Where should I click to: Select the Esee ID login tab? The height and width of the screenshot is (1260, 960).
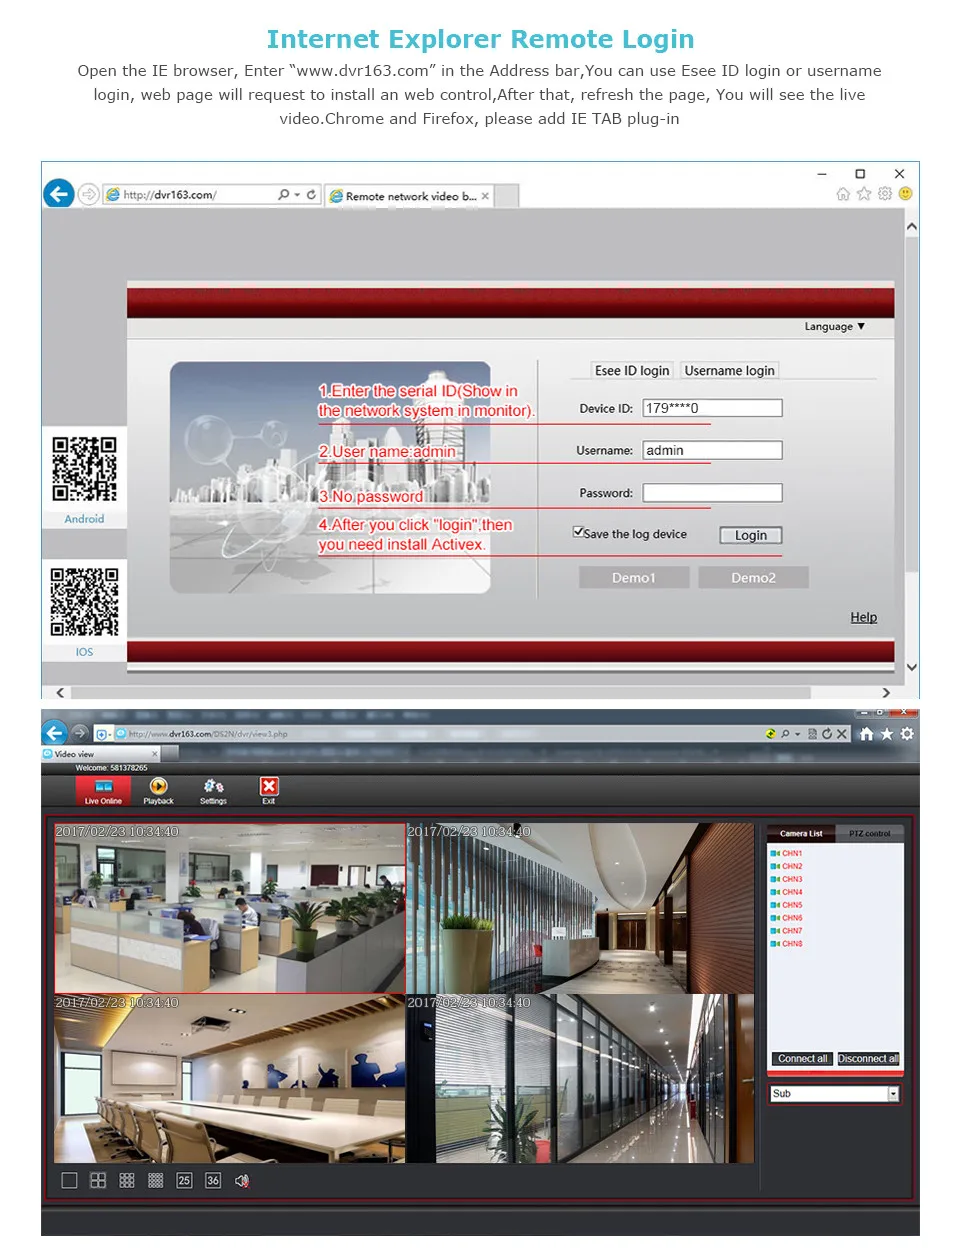pos(632,370)
